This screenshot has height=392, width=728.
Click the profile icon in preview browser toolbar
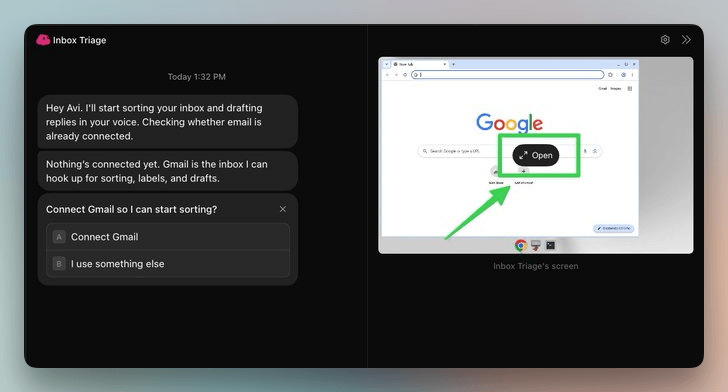pyautogui.click(x=624, y=74)
